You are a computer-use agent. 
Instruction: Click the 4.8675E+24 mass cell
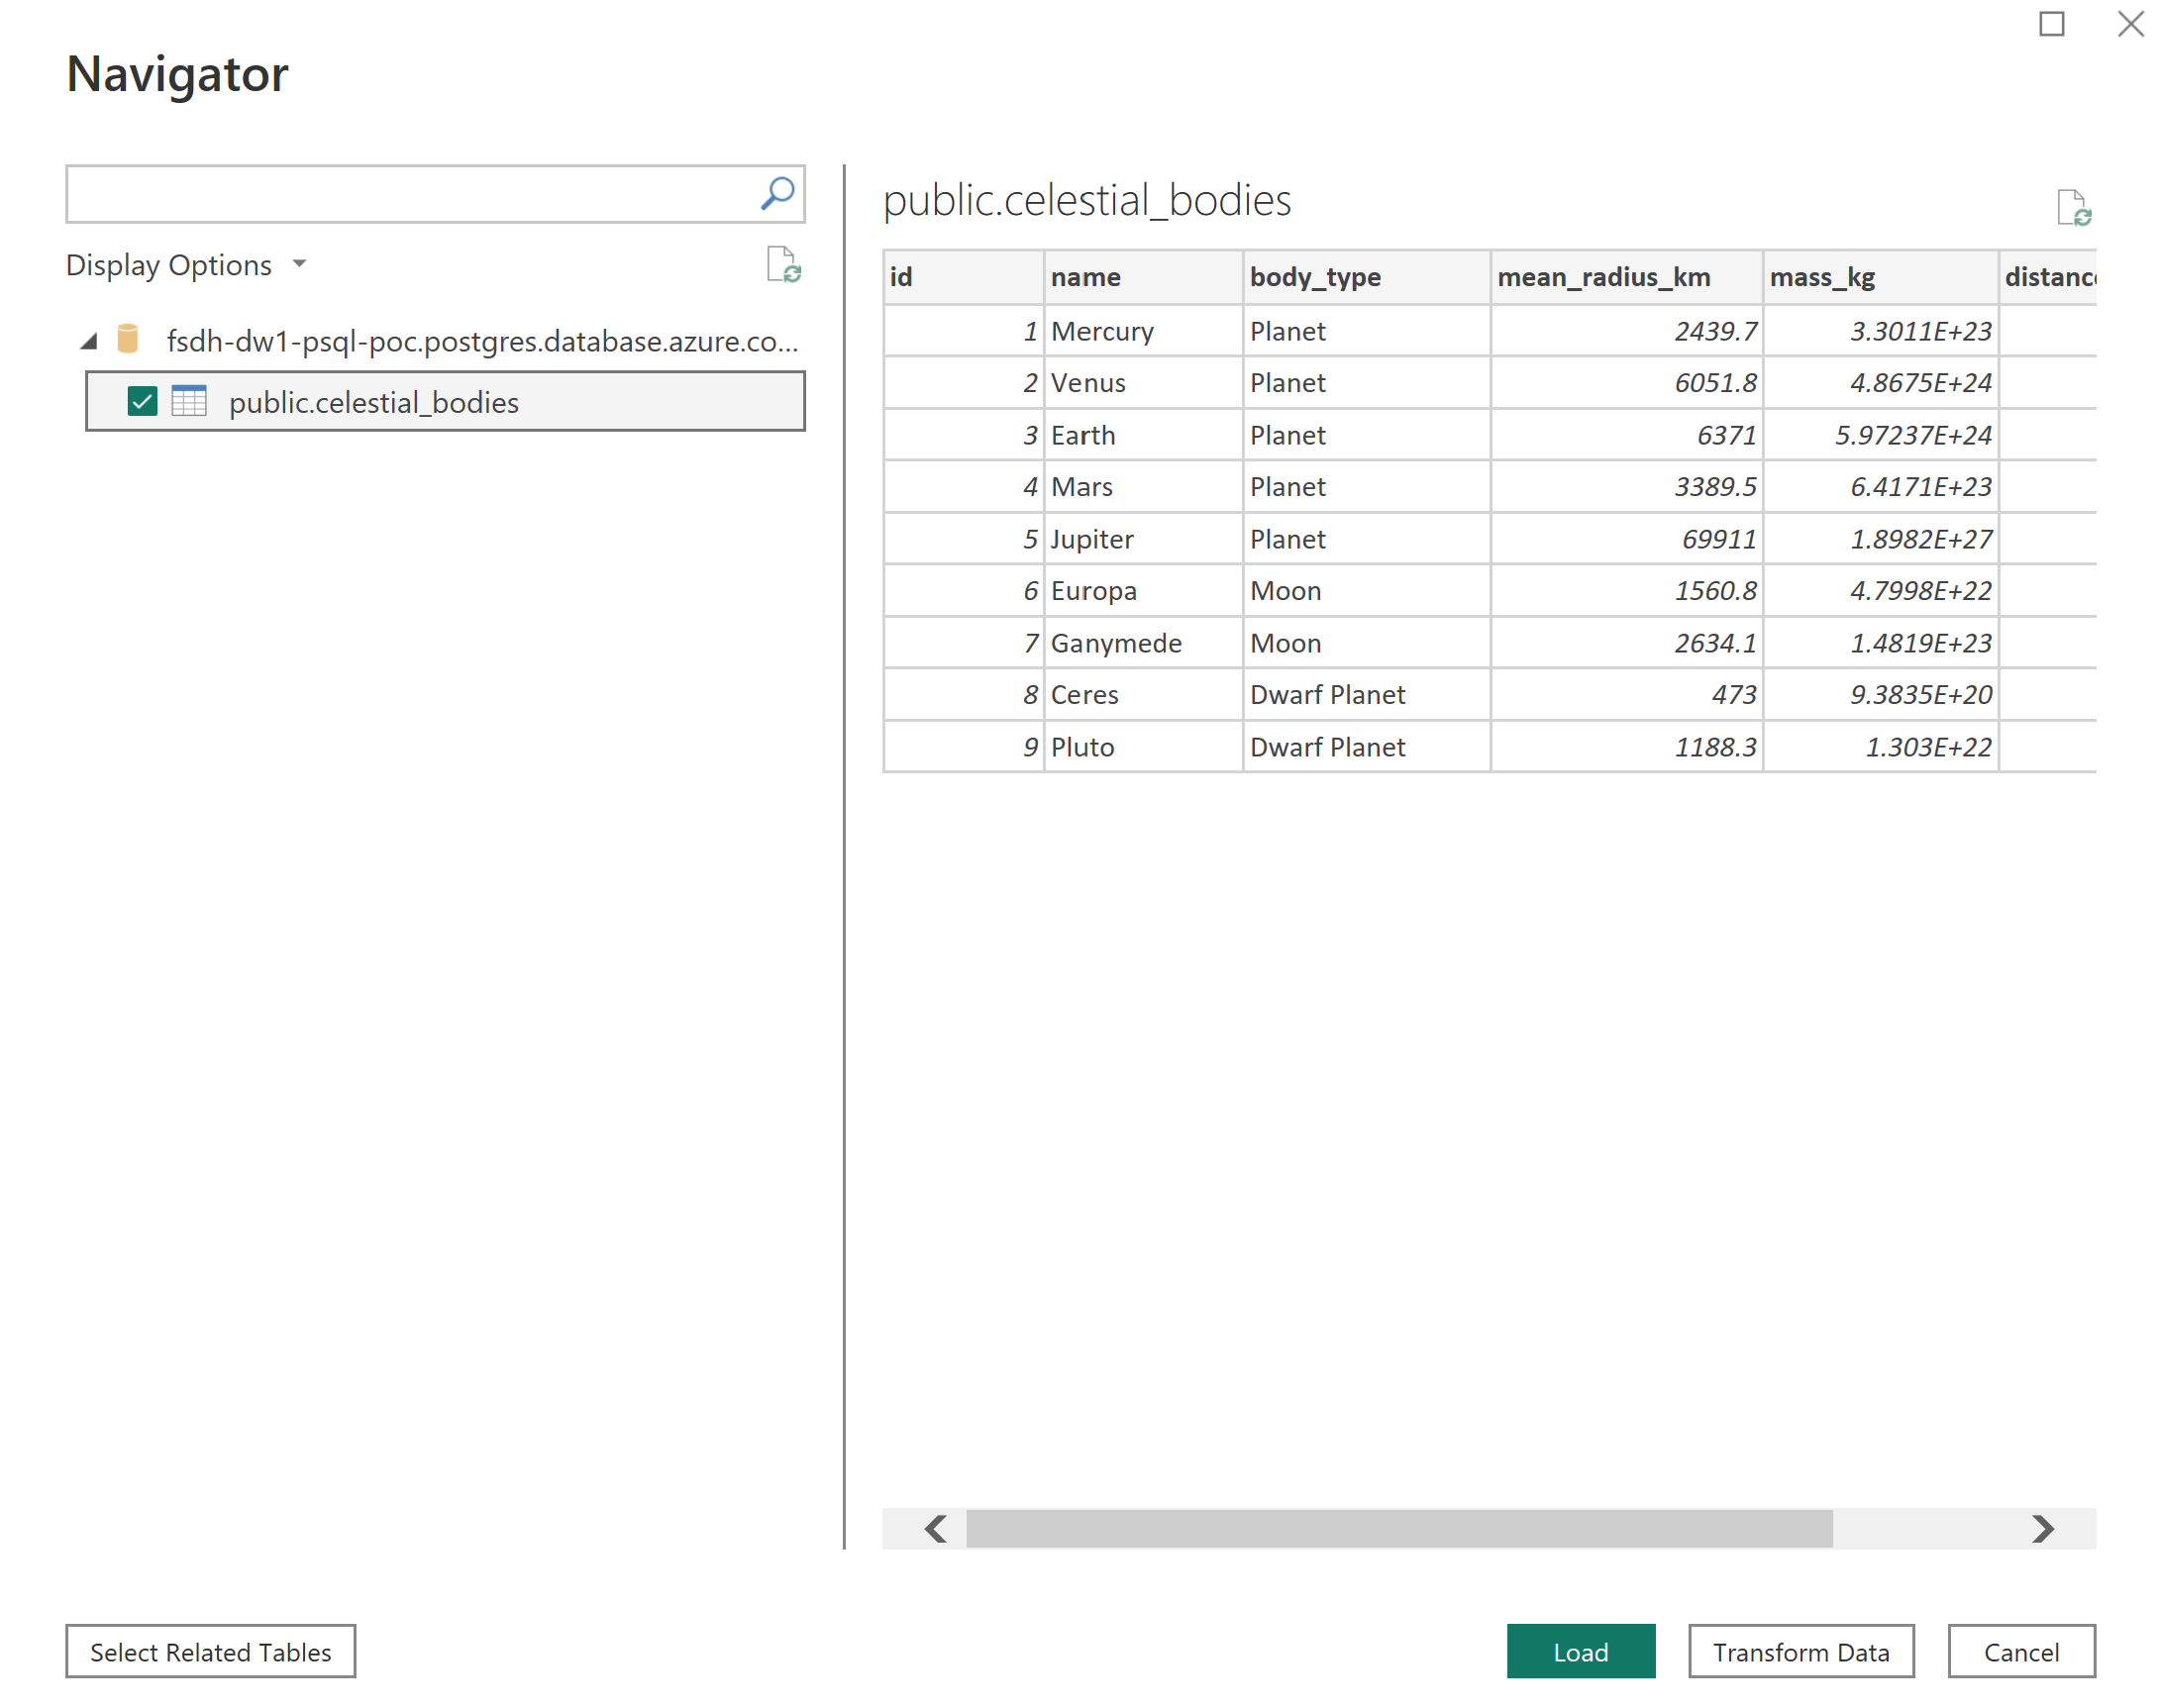tap(1880, 383)
